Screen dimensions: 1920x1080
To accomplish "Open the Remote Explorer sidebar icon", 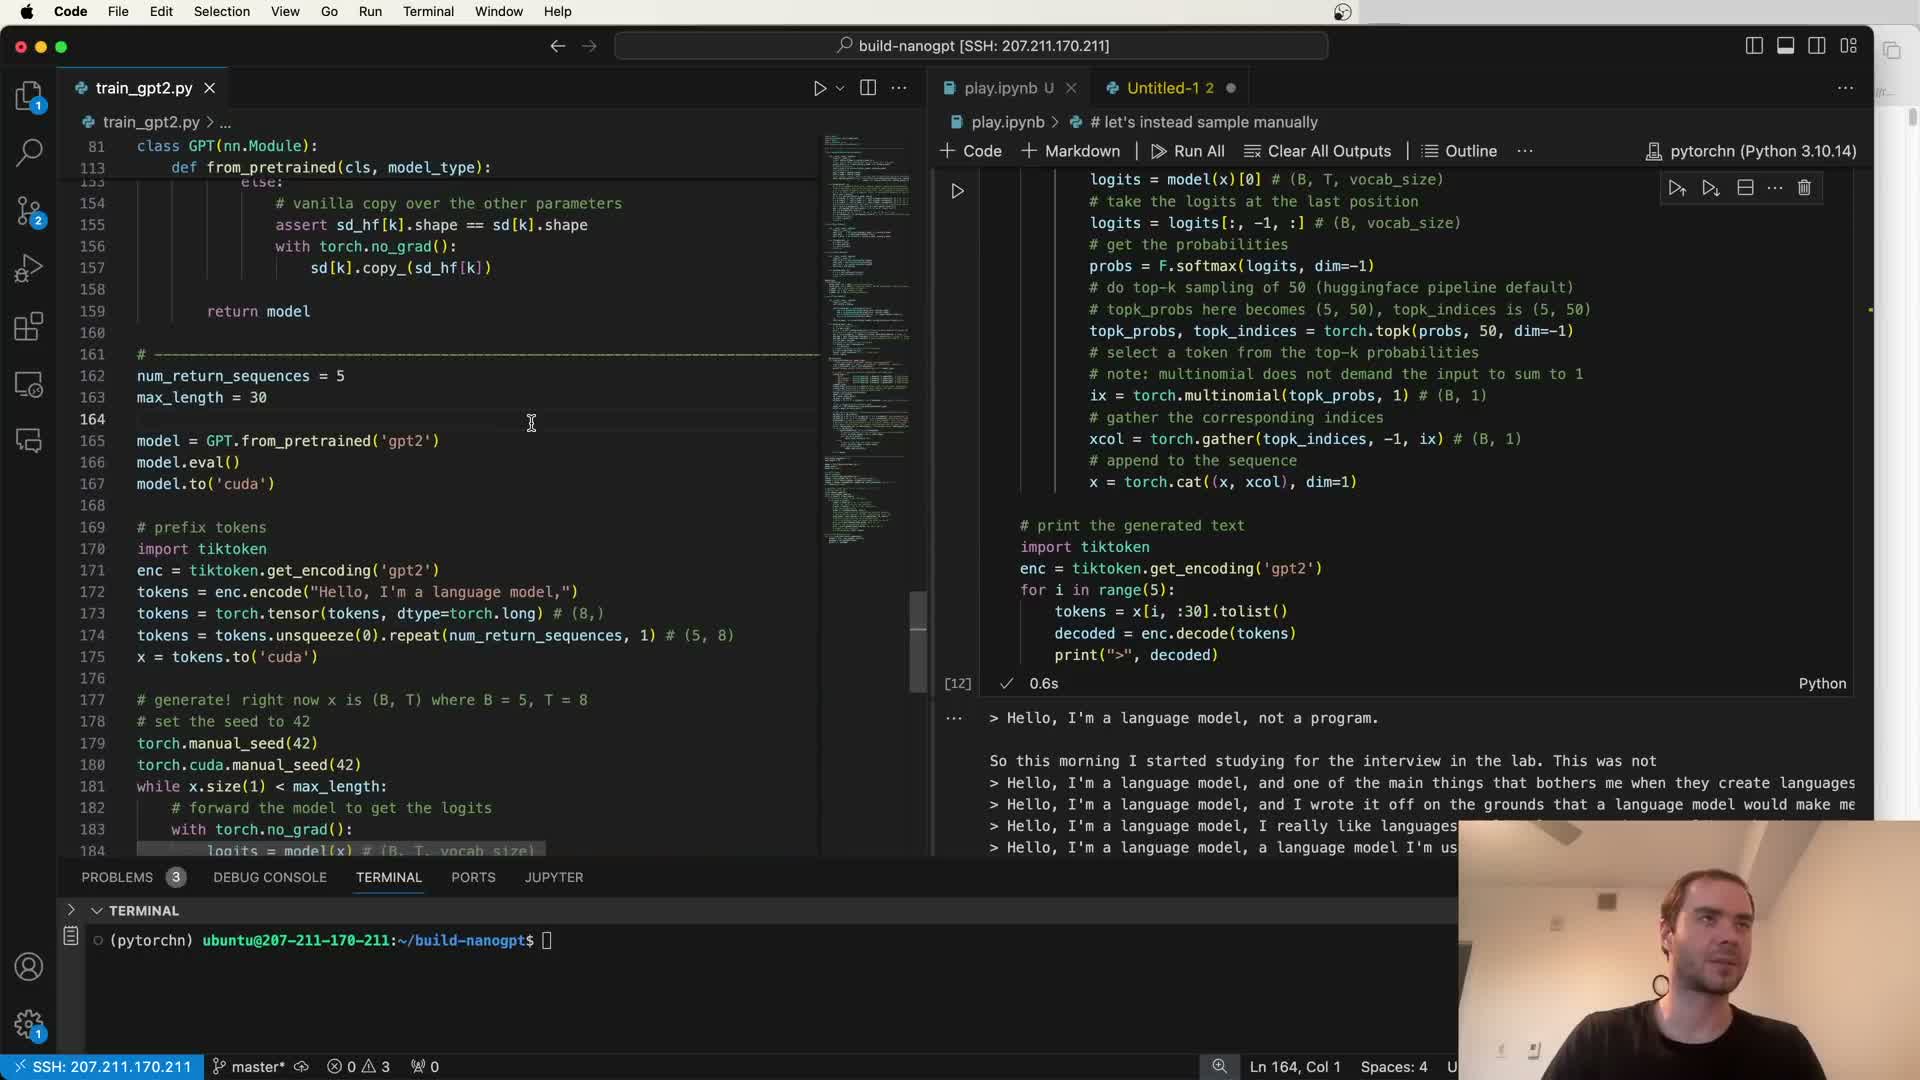I will [x=29, y=385].
